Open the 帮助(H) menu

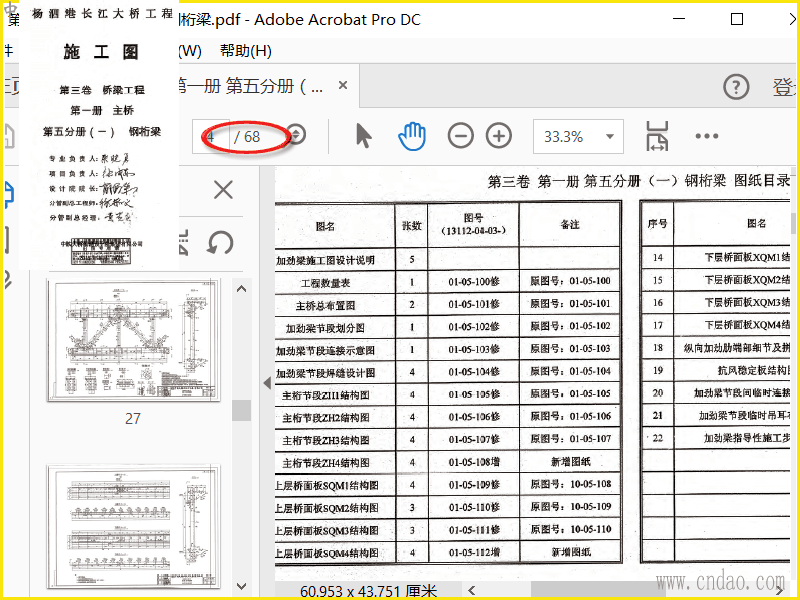(245, 51)
